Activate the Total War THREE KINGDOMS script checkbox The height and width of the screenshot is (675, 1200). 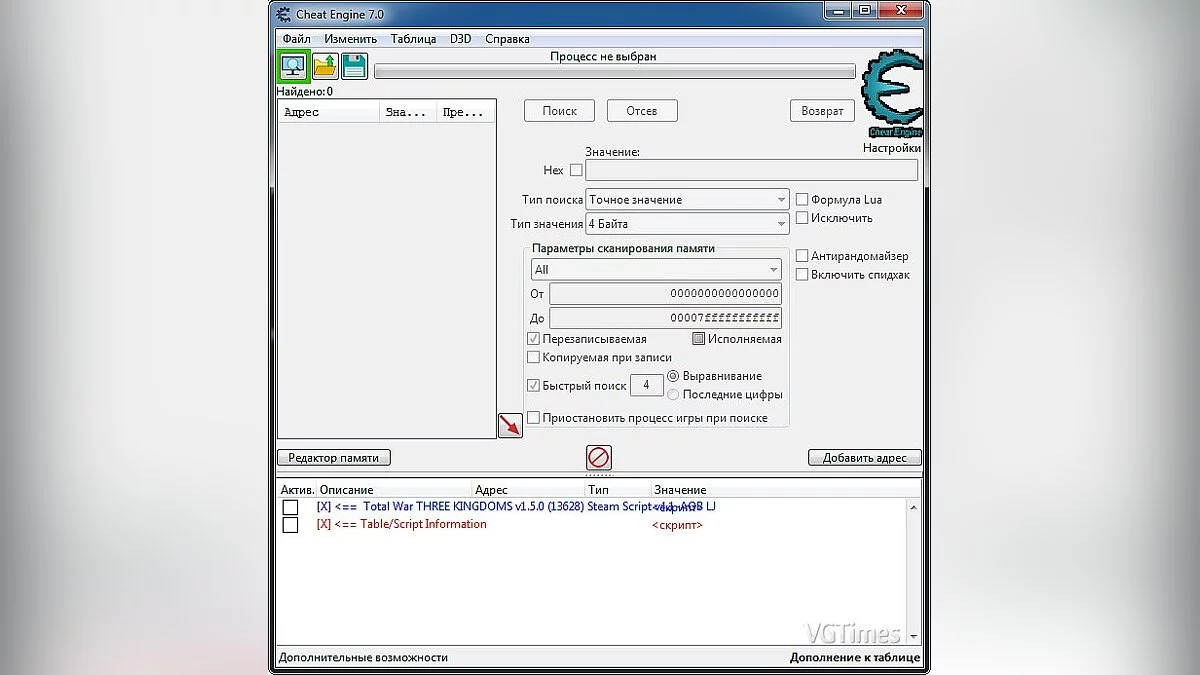click(x=290, y=507)
